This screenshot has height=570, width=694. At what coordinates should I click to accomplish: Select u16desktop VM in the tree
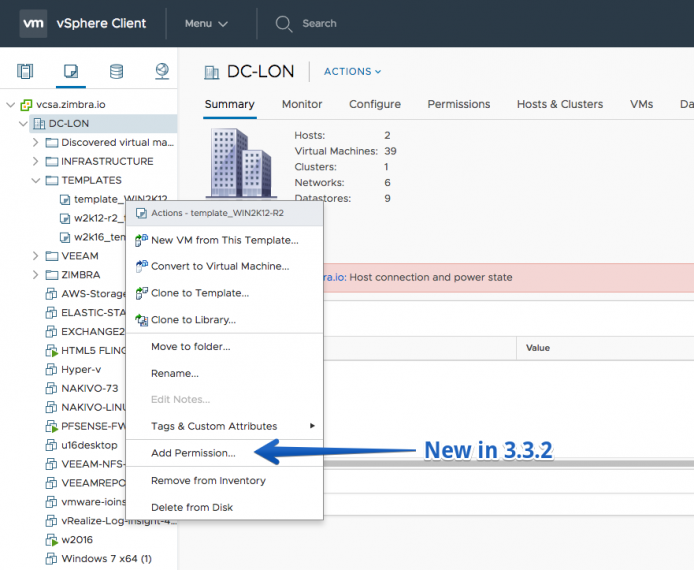pyautogui.click(x=89, y=445)
